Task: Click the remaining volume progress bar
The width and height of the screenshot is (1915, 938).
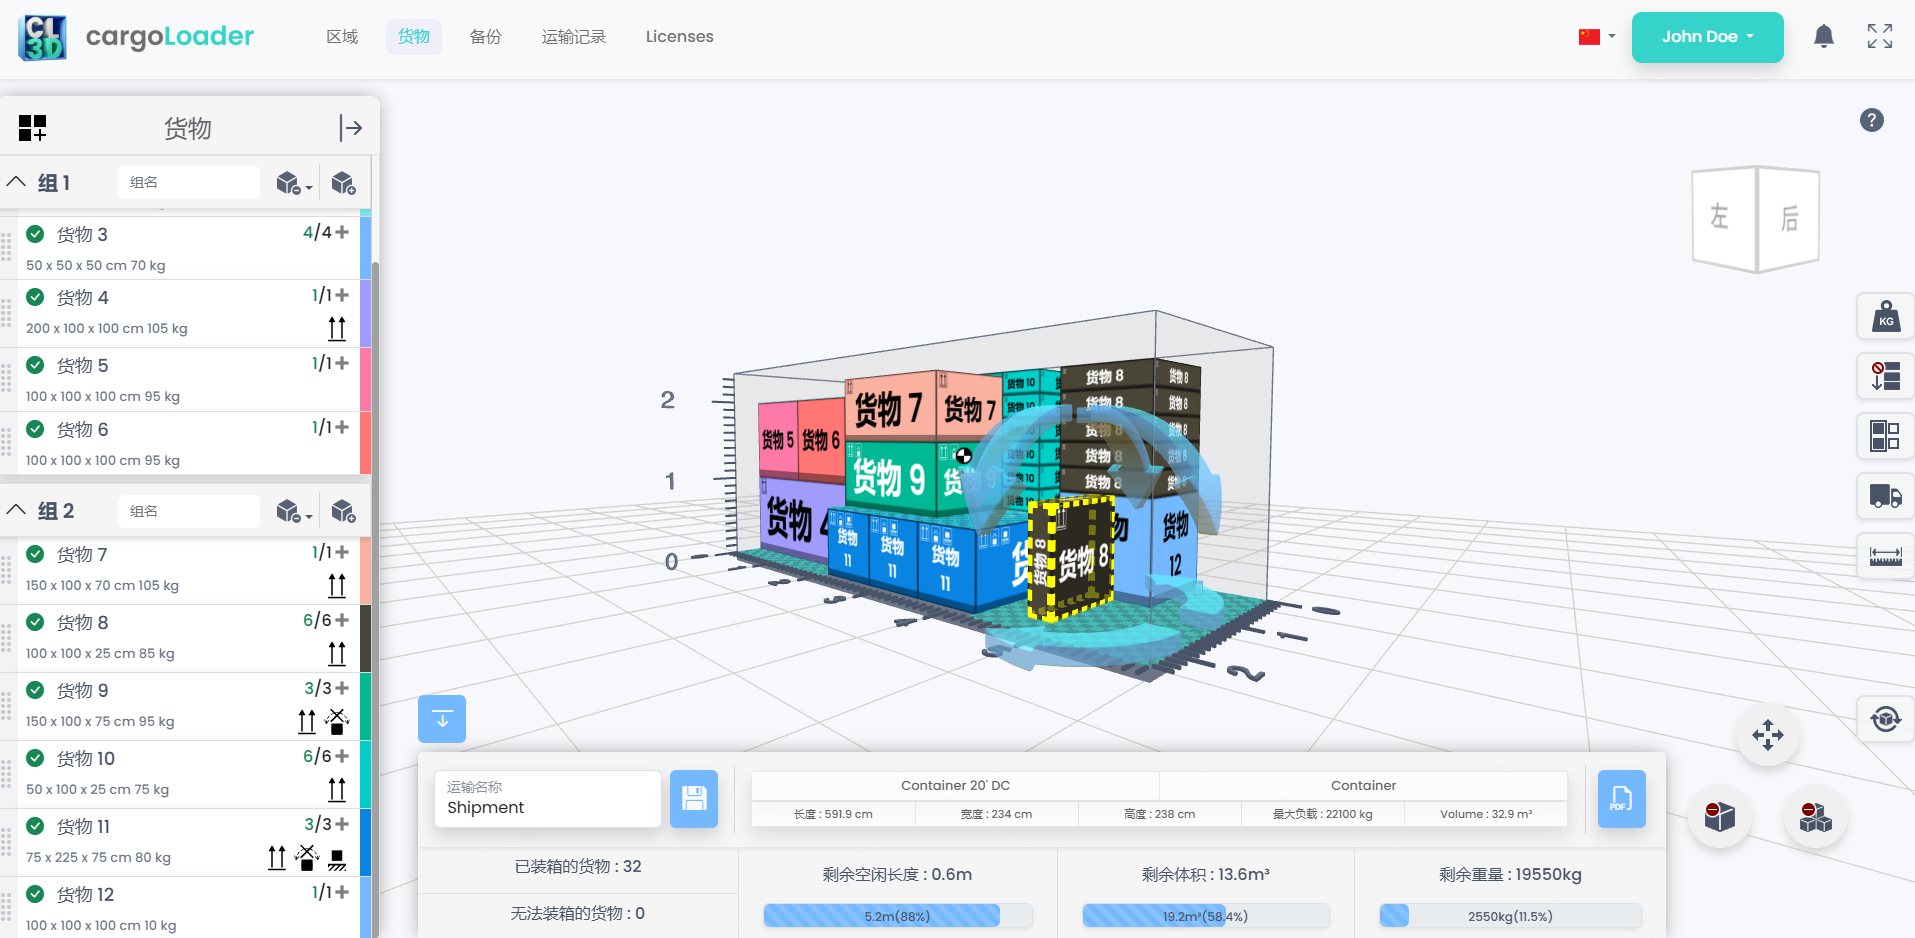Action: click(x=1206, y=915)
